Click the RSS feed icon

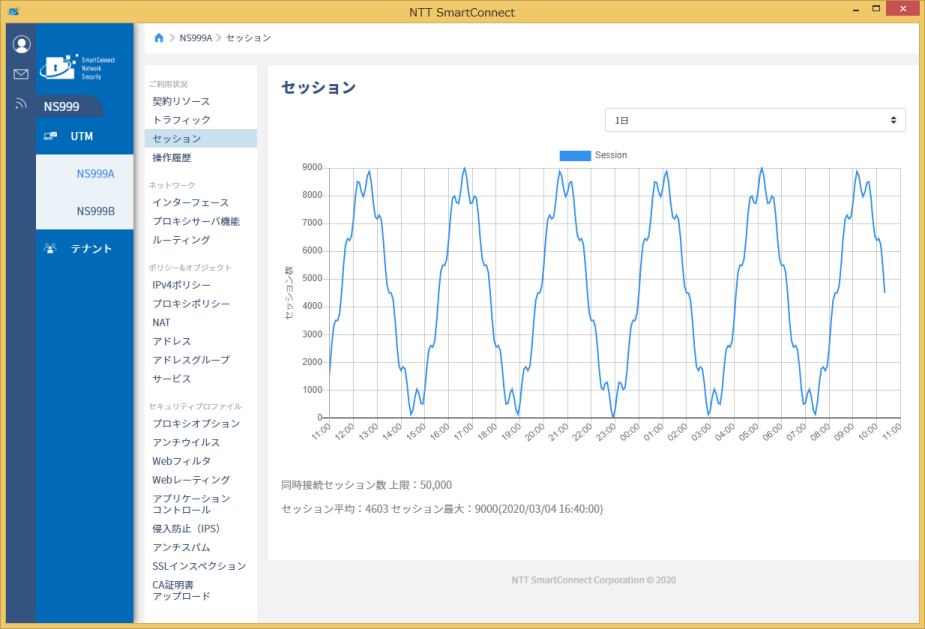coord(21,103)
